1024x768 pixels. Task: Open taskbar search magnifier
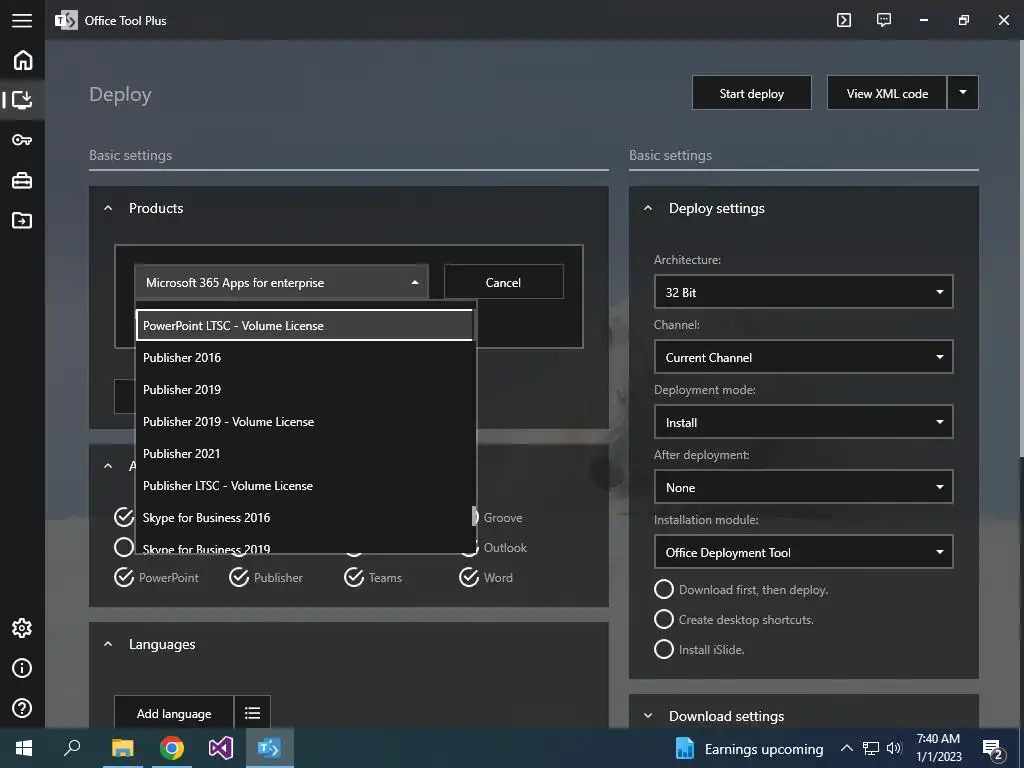click(72, 748)
